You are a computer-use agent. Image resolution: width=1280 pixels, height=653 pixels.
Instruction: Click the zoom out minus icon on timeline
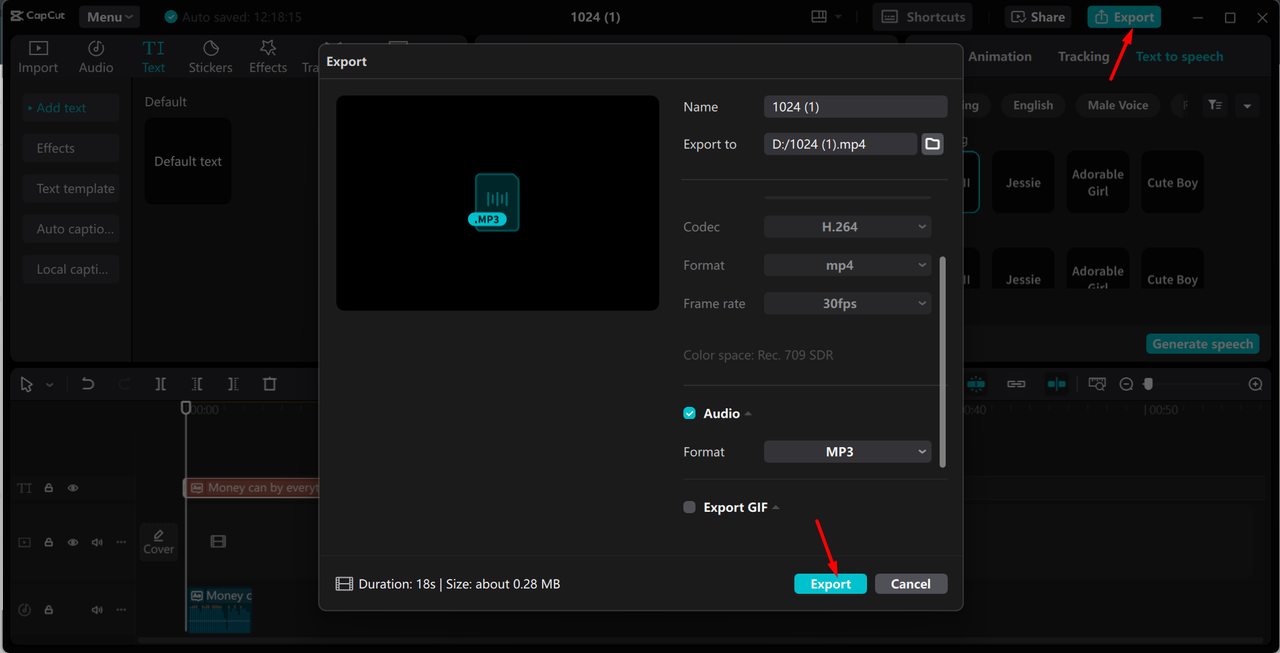(1126, 384)
